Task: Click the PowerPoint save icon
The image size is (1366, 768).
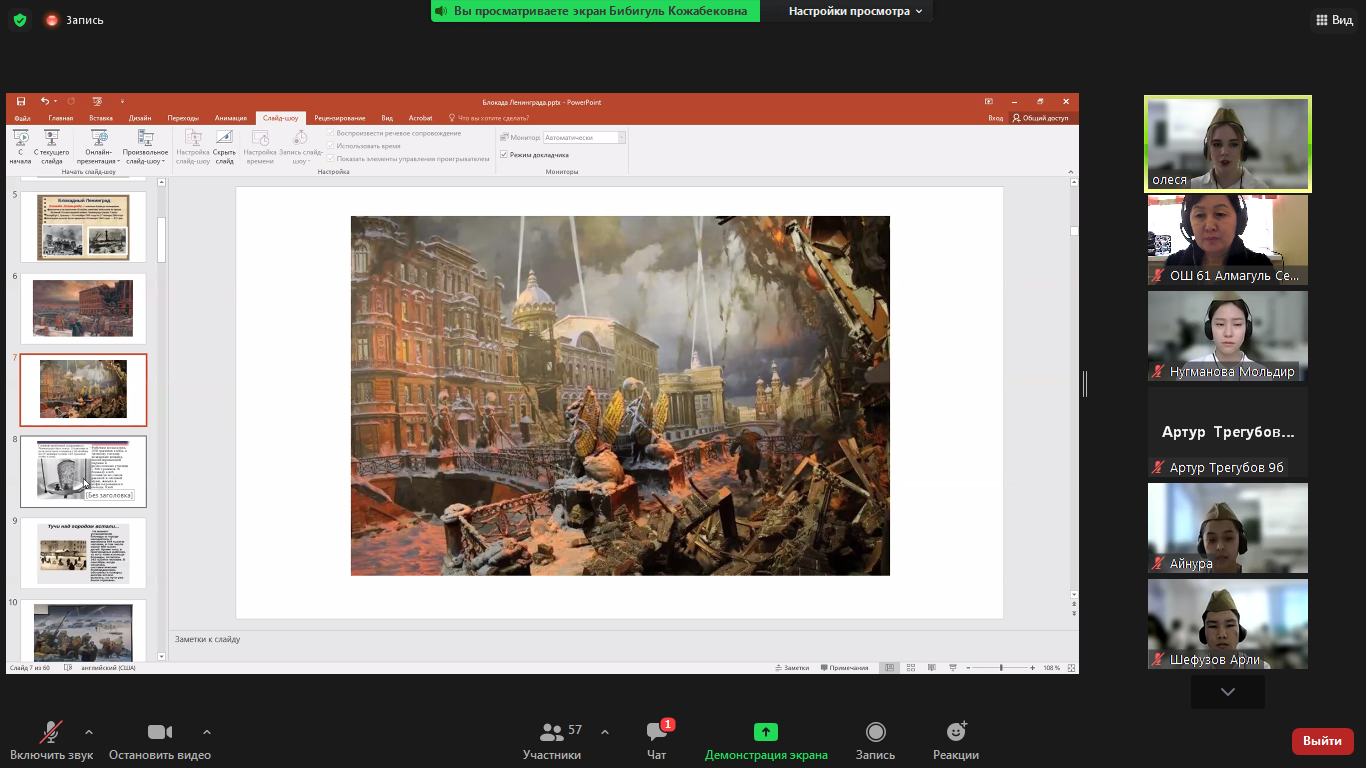Action: tap(21, 102)
